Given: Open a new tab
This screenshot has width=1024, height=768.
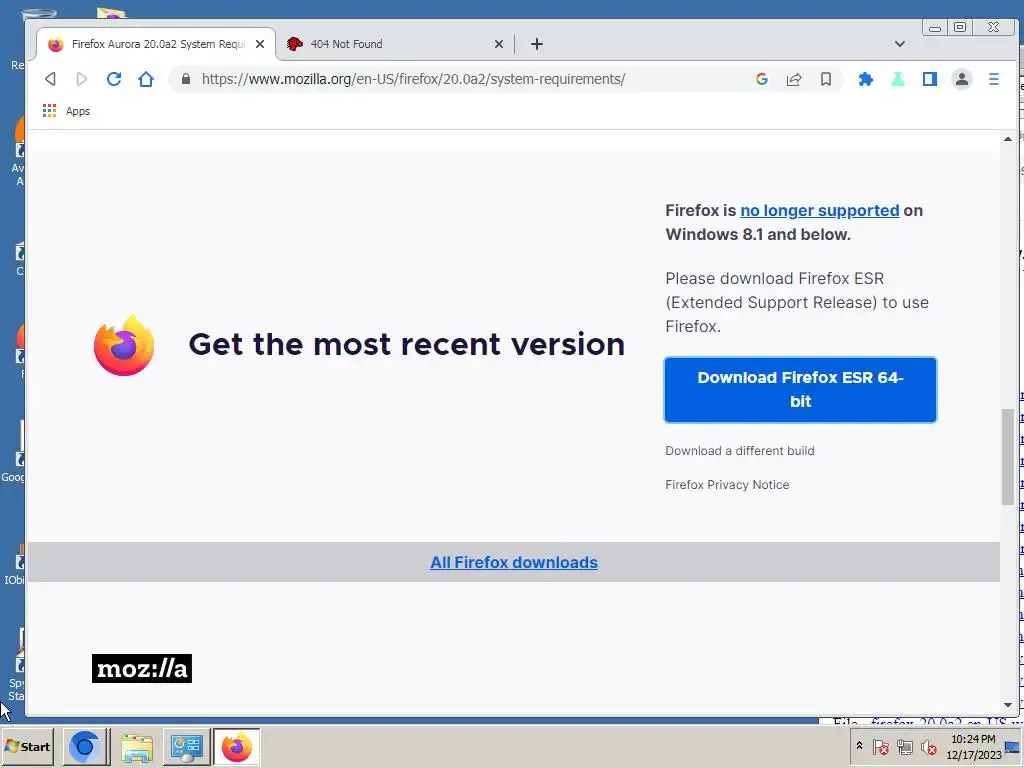Looking at the screenshot, I should coord(537,44).
